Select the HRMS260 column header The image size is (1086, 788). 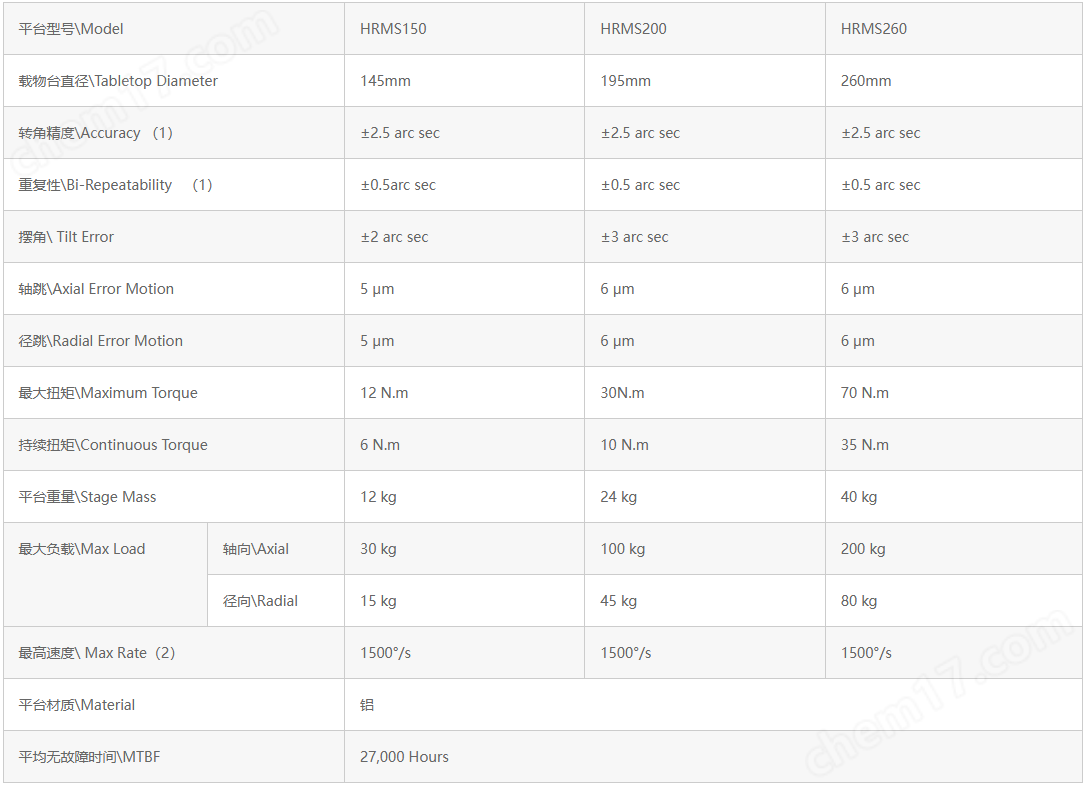(x=953, y=28)
